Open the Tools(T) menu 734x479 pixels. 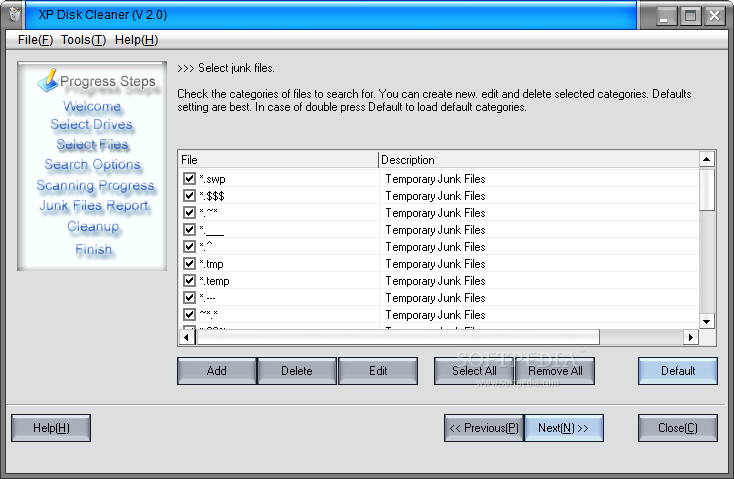click(83, 40)
